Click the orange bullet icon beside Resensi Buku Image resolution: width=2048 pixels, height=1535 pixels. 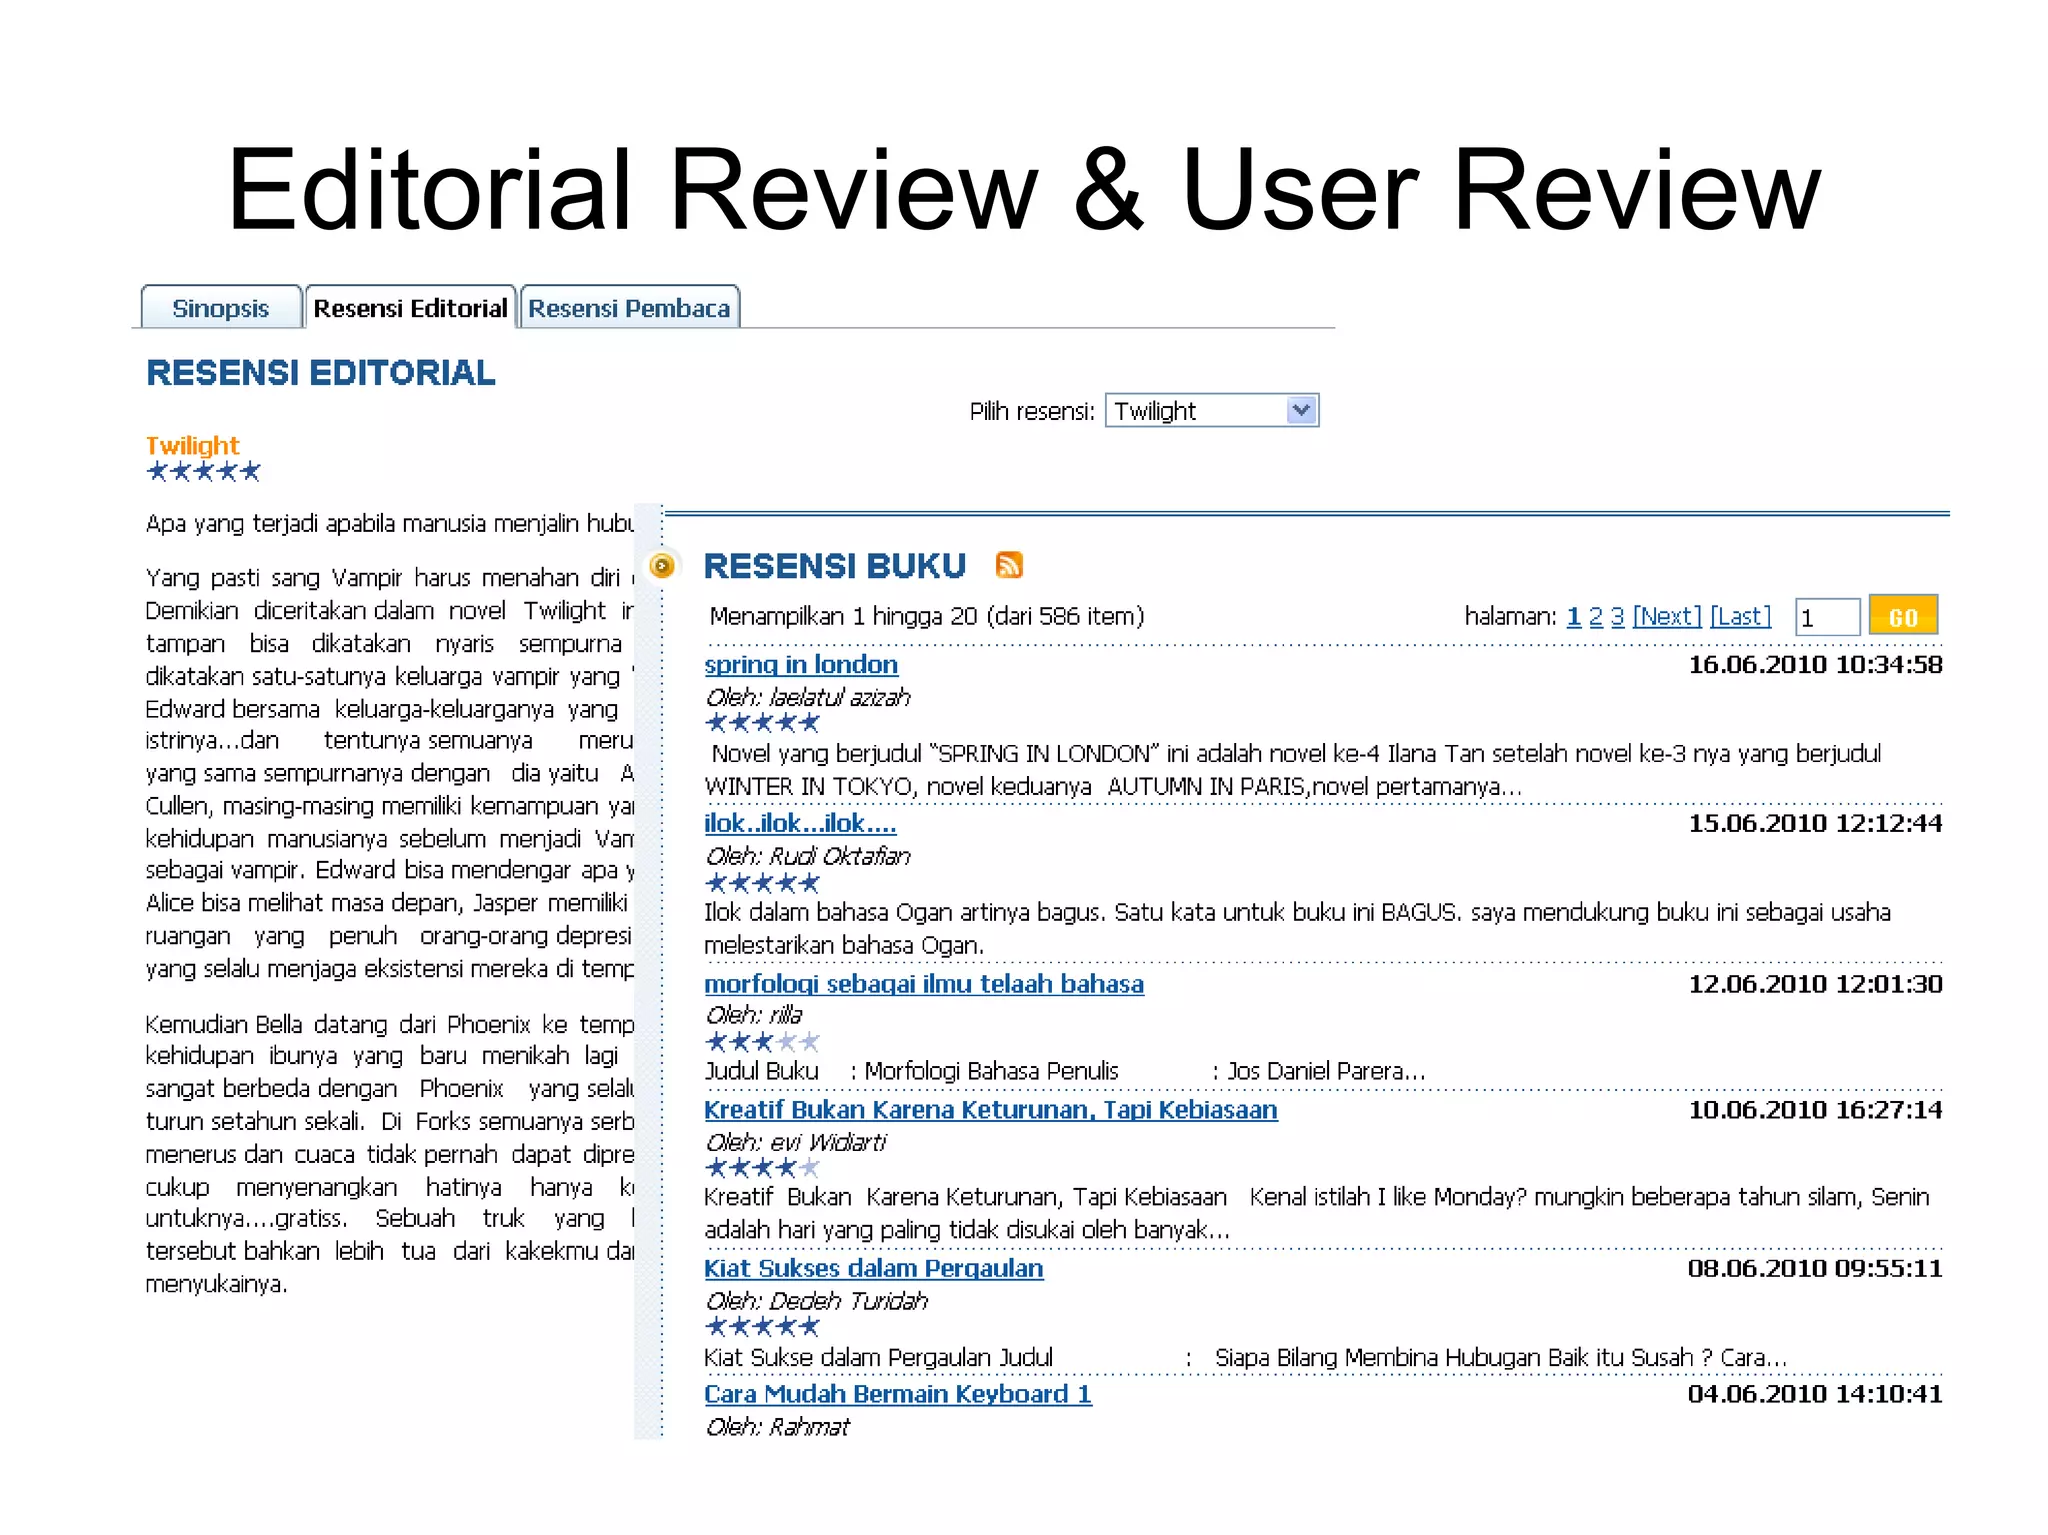click(x=662, y=567)
